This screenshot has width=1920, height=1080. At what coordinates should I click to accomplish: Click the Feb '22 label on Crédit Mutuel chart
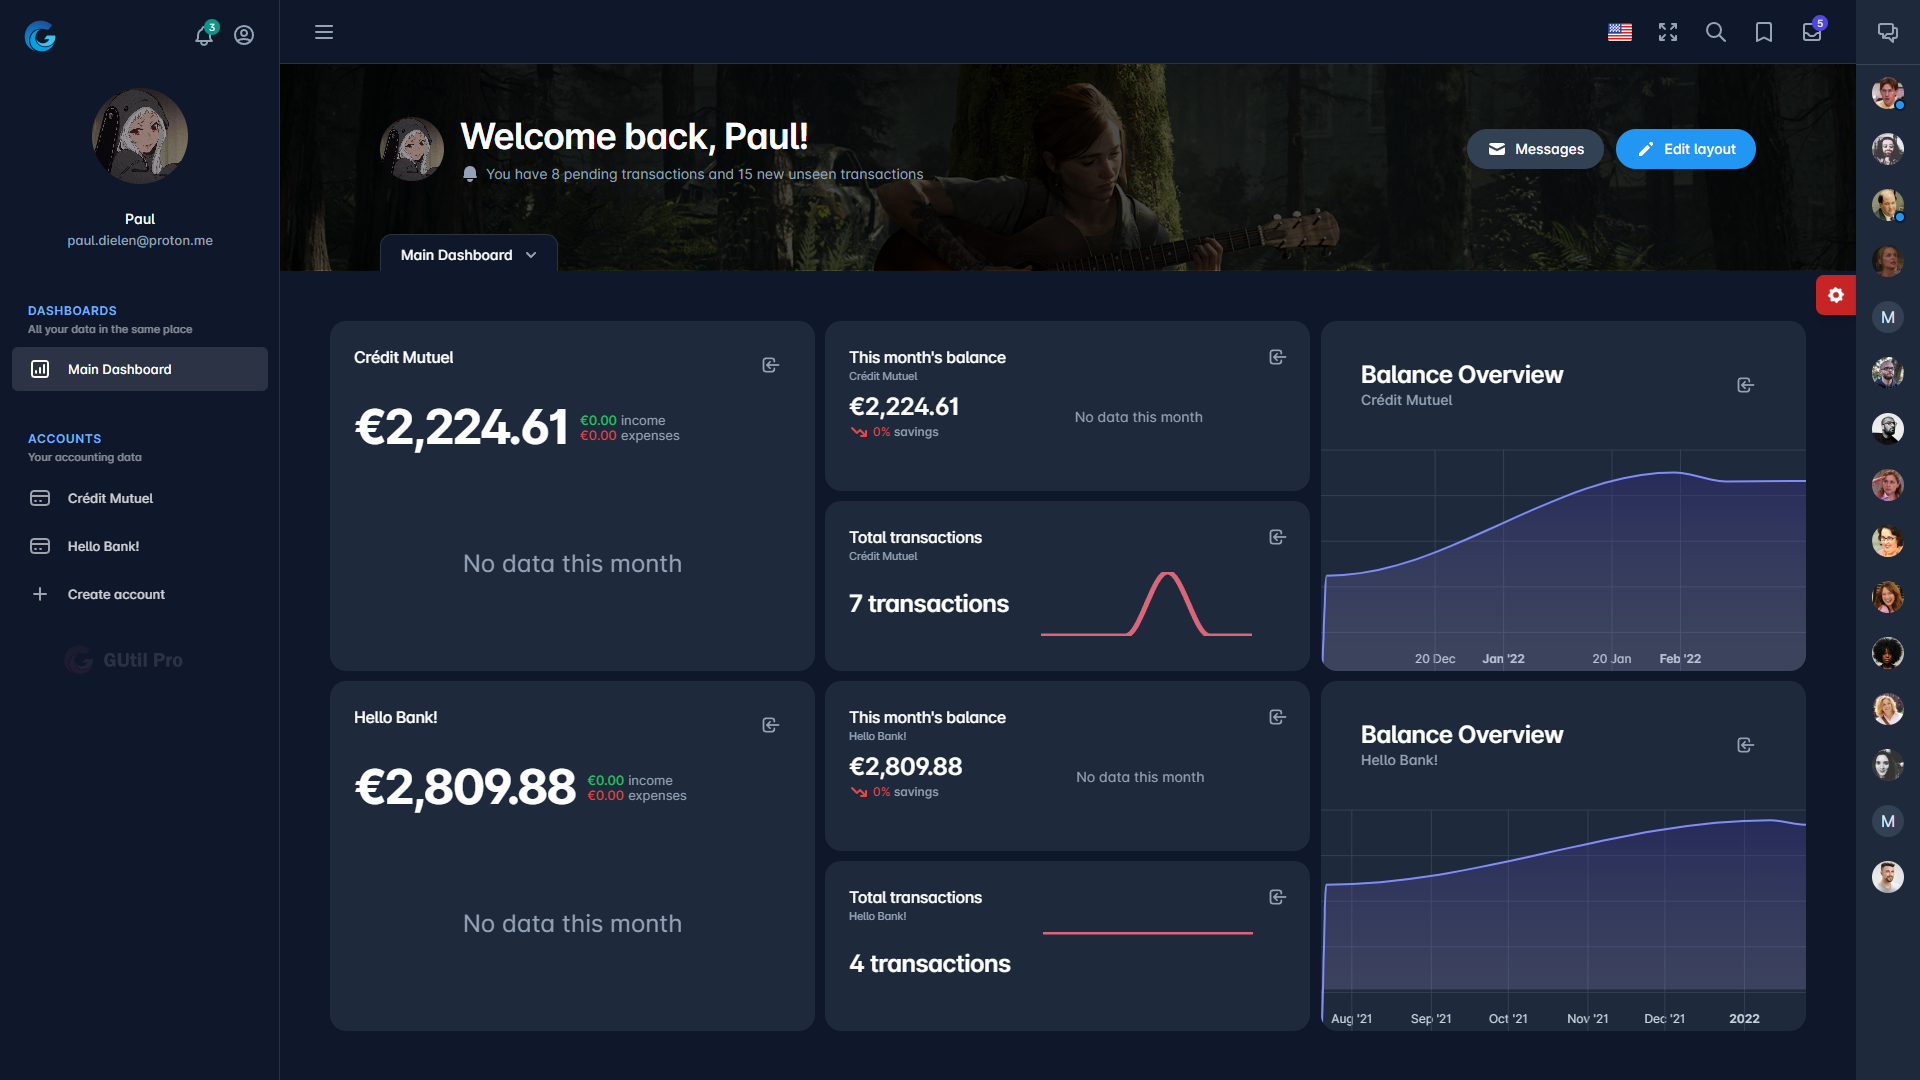point(1680,658)
